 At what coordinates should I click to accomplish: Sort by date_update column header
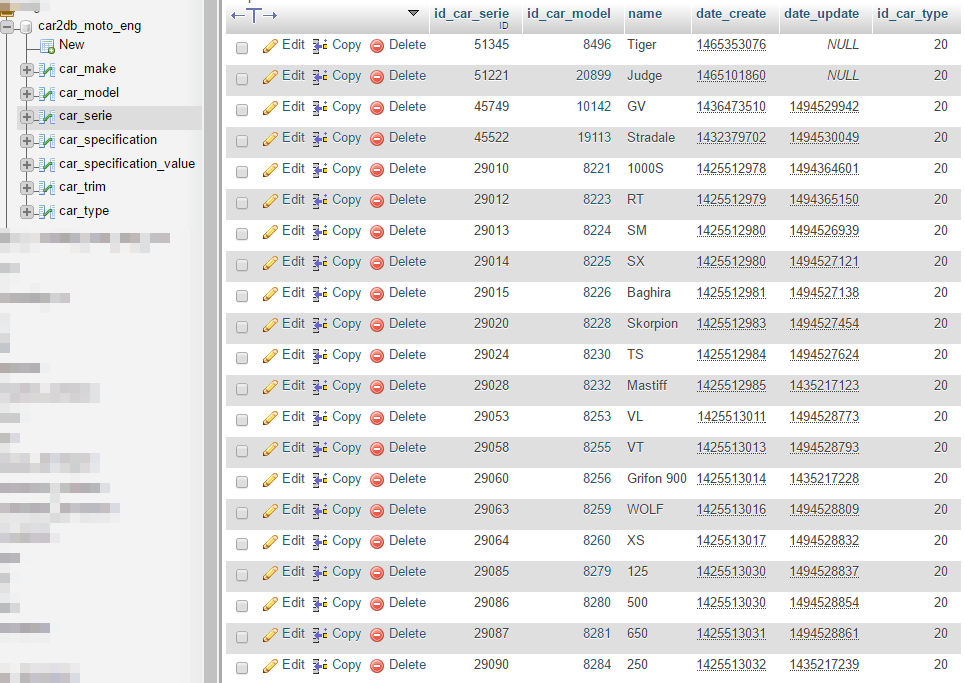tap(822, 14)
